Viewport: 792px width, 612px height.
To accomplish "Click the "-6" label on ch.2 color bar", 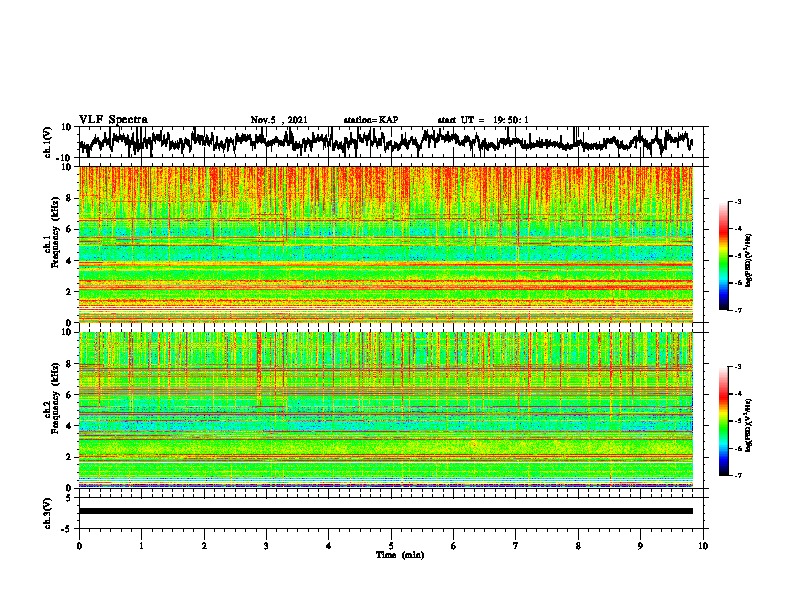I will [738, 448].
